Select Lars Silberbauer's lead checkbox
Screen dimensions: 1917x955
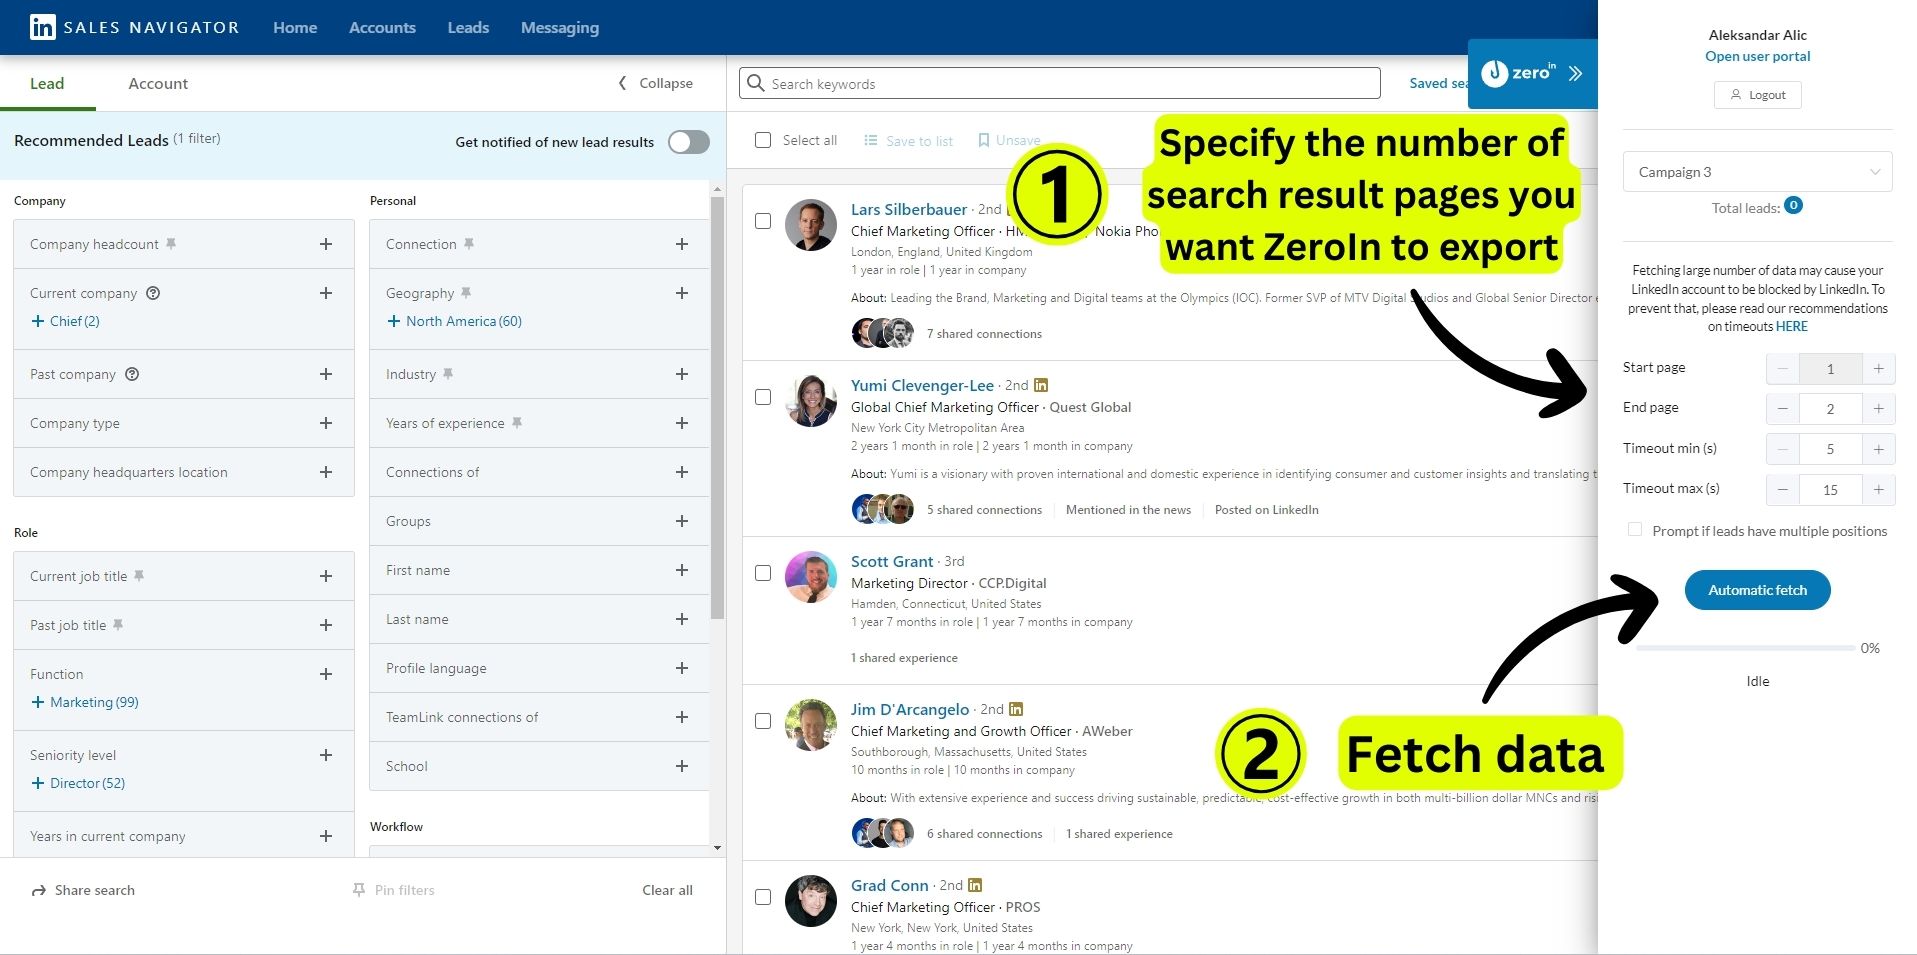[763, 221]
